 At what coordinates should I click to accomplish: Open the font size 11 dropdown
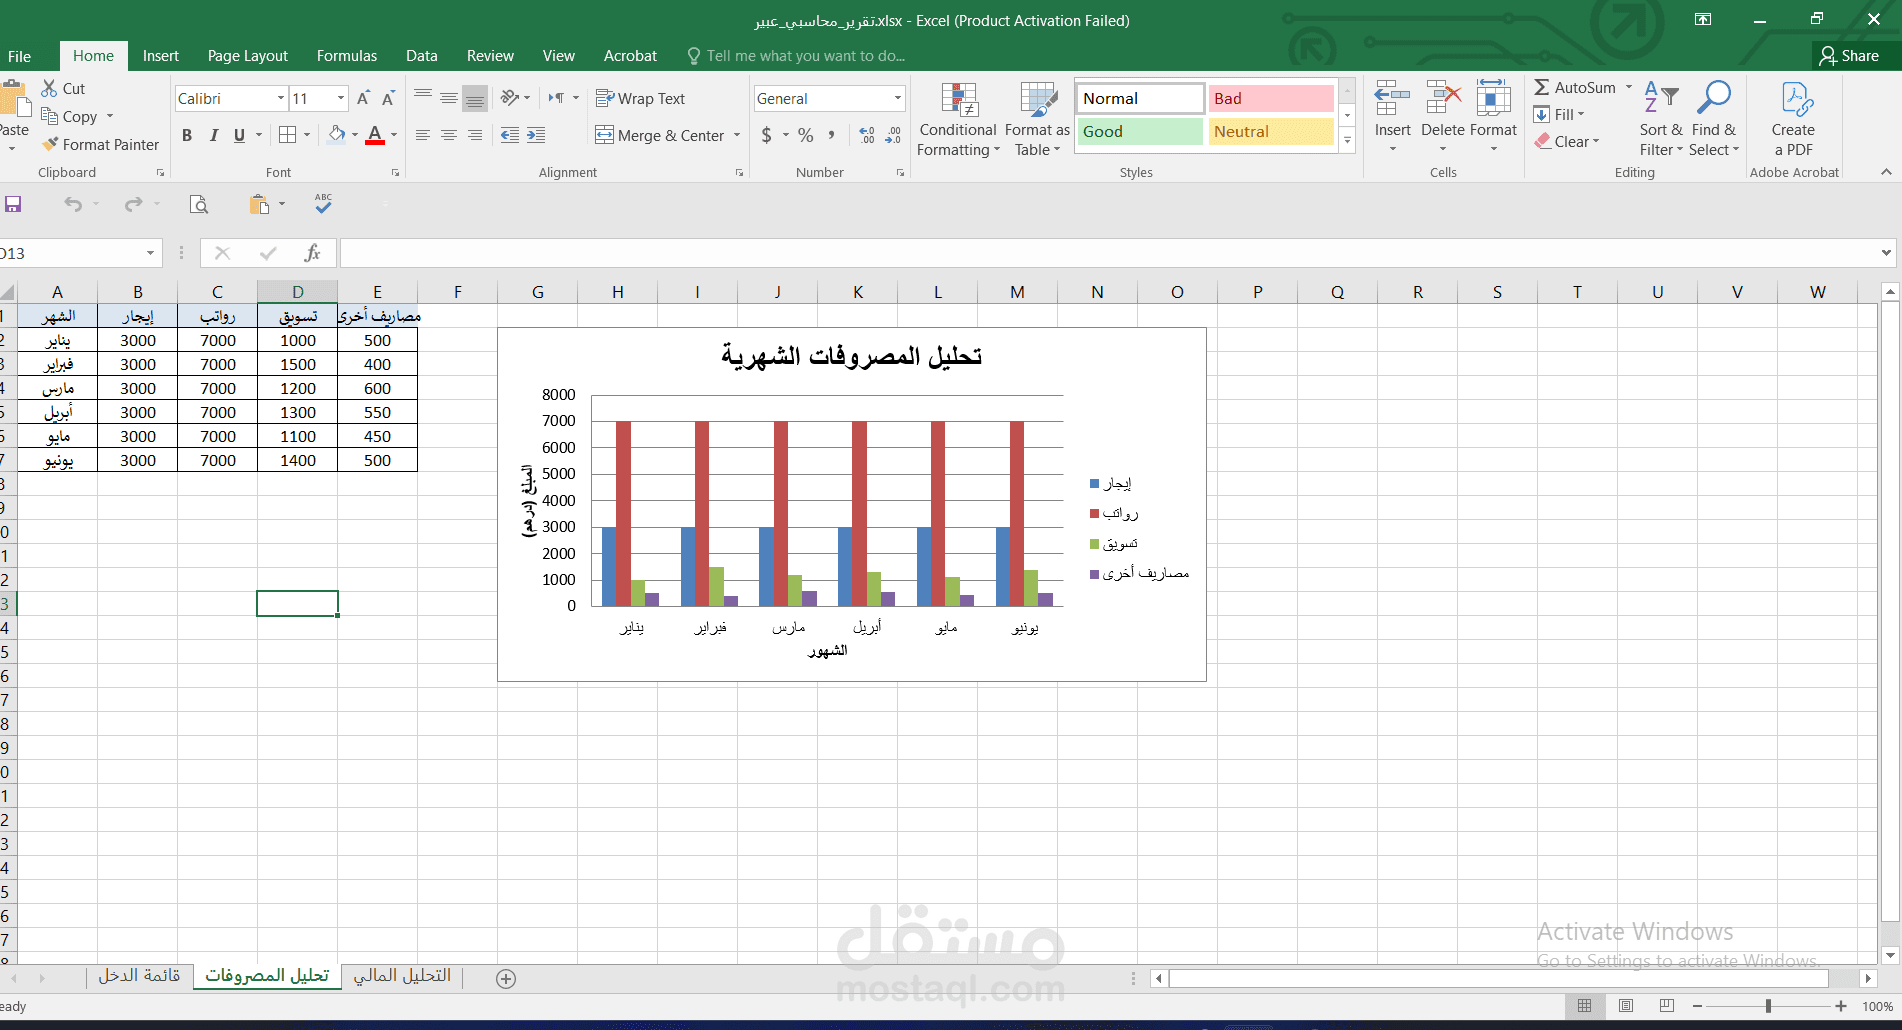pos(341,98)
